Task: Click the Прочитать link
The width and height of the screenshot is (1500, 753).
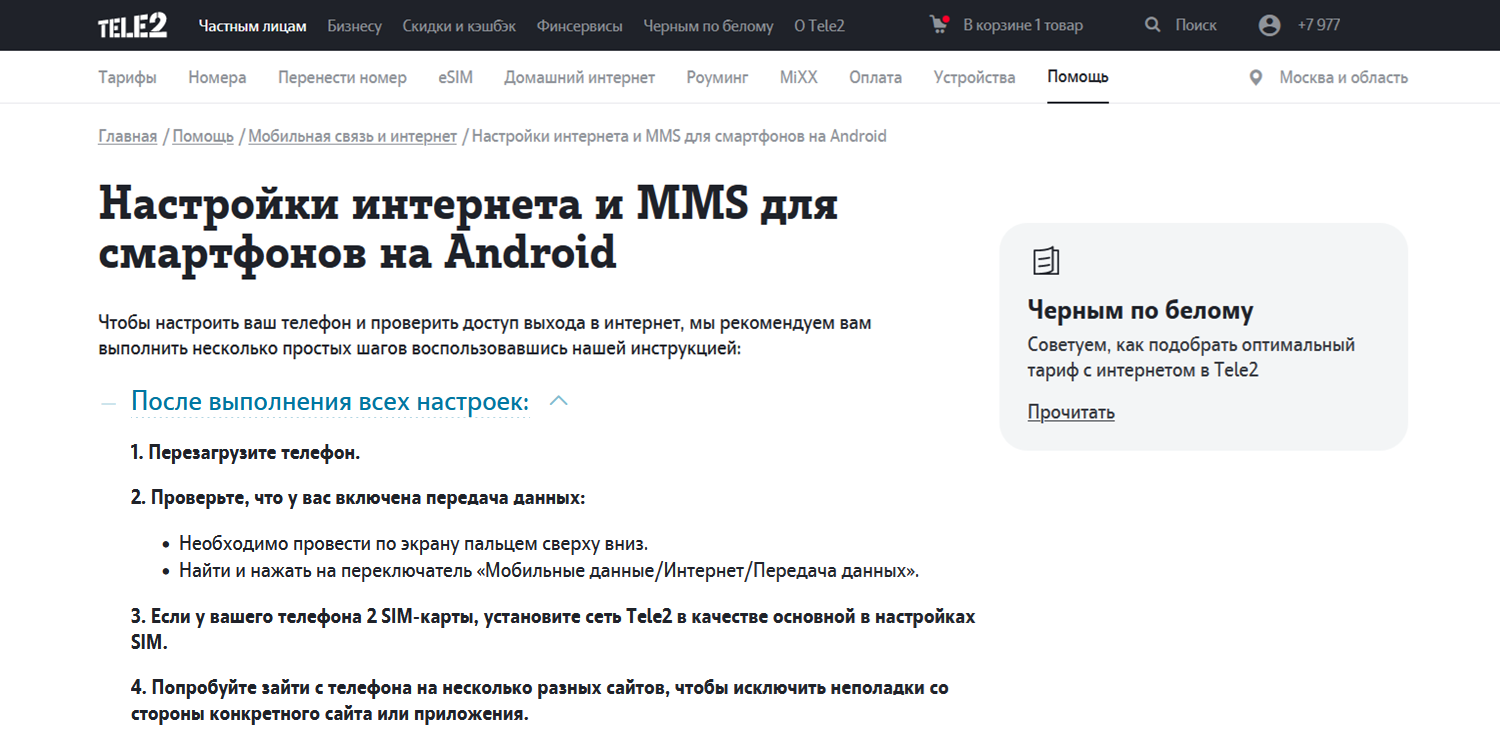Action: pyautogui.click(x=1071, y=412)
